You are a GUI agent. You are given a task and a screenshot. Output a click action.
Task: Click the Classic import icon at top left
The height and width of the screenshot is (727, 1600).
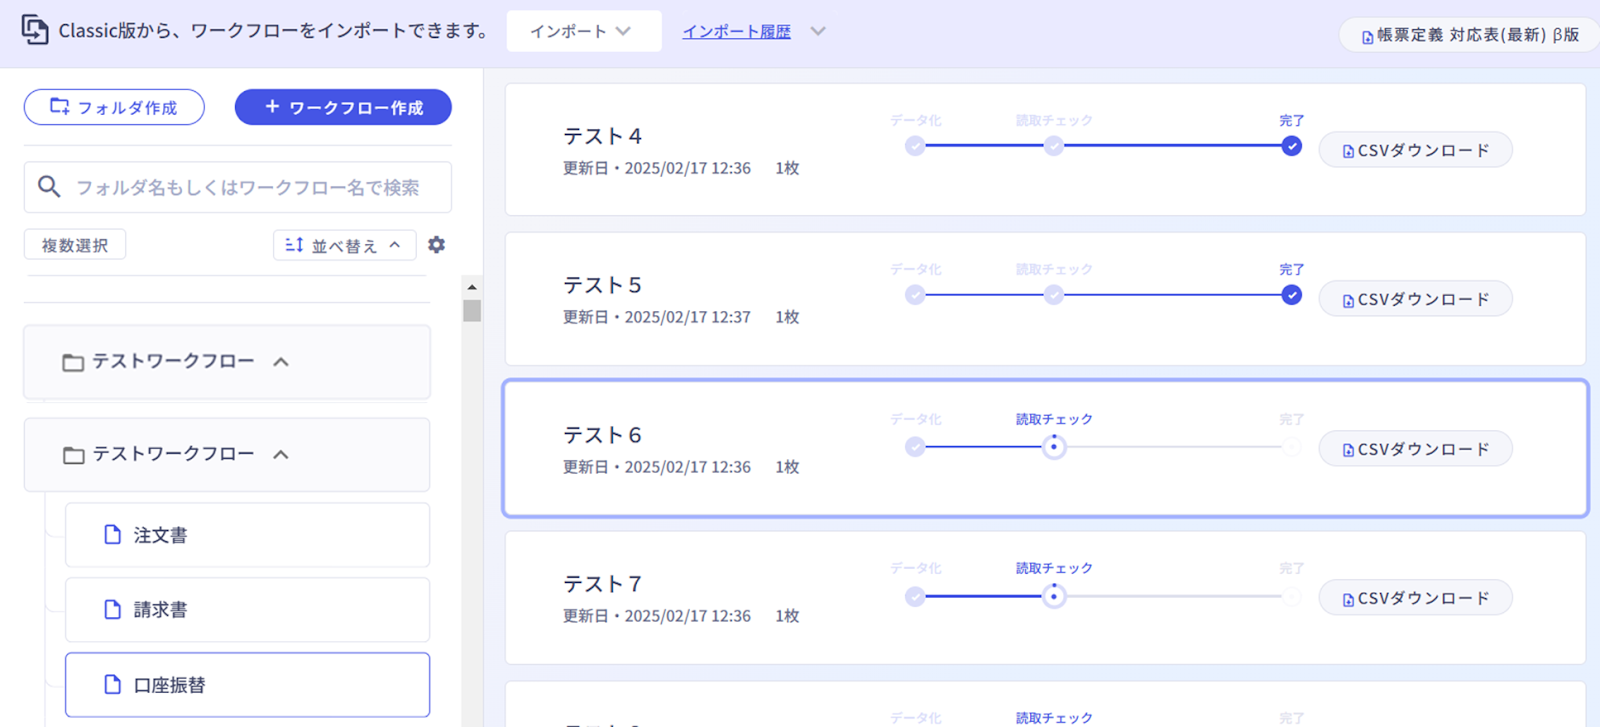click(x=35, y=30)
